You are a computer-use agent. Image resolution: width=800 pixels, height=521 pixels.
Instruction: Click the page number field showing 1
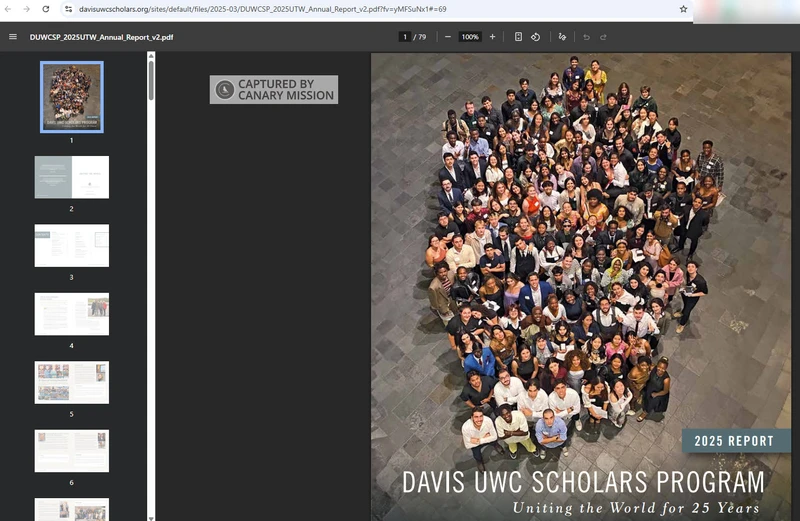(405, 37)
